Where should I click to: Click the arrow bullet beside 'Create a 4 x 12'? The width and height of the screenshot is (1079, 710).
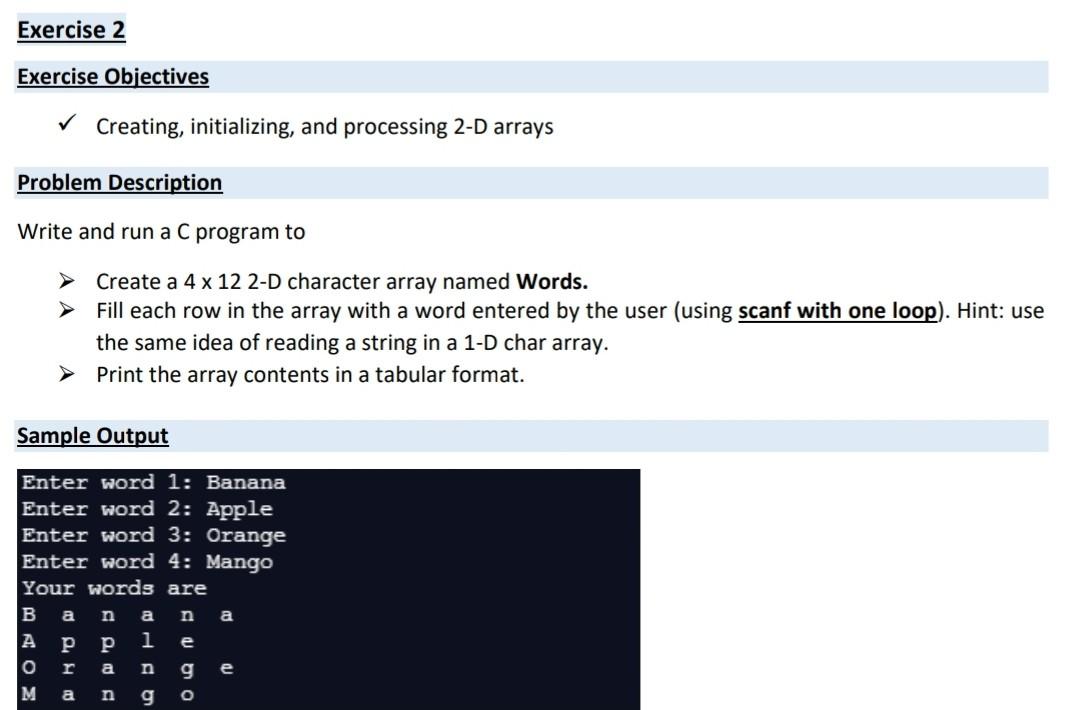(67, 280)
